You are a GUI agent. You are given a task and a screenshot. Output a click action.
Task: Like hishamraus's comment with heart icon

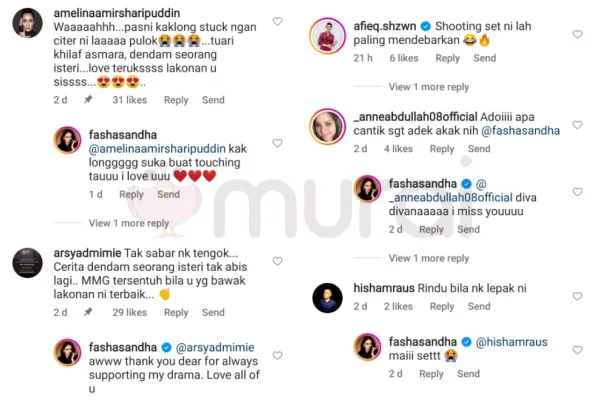[577, 296]
